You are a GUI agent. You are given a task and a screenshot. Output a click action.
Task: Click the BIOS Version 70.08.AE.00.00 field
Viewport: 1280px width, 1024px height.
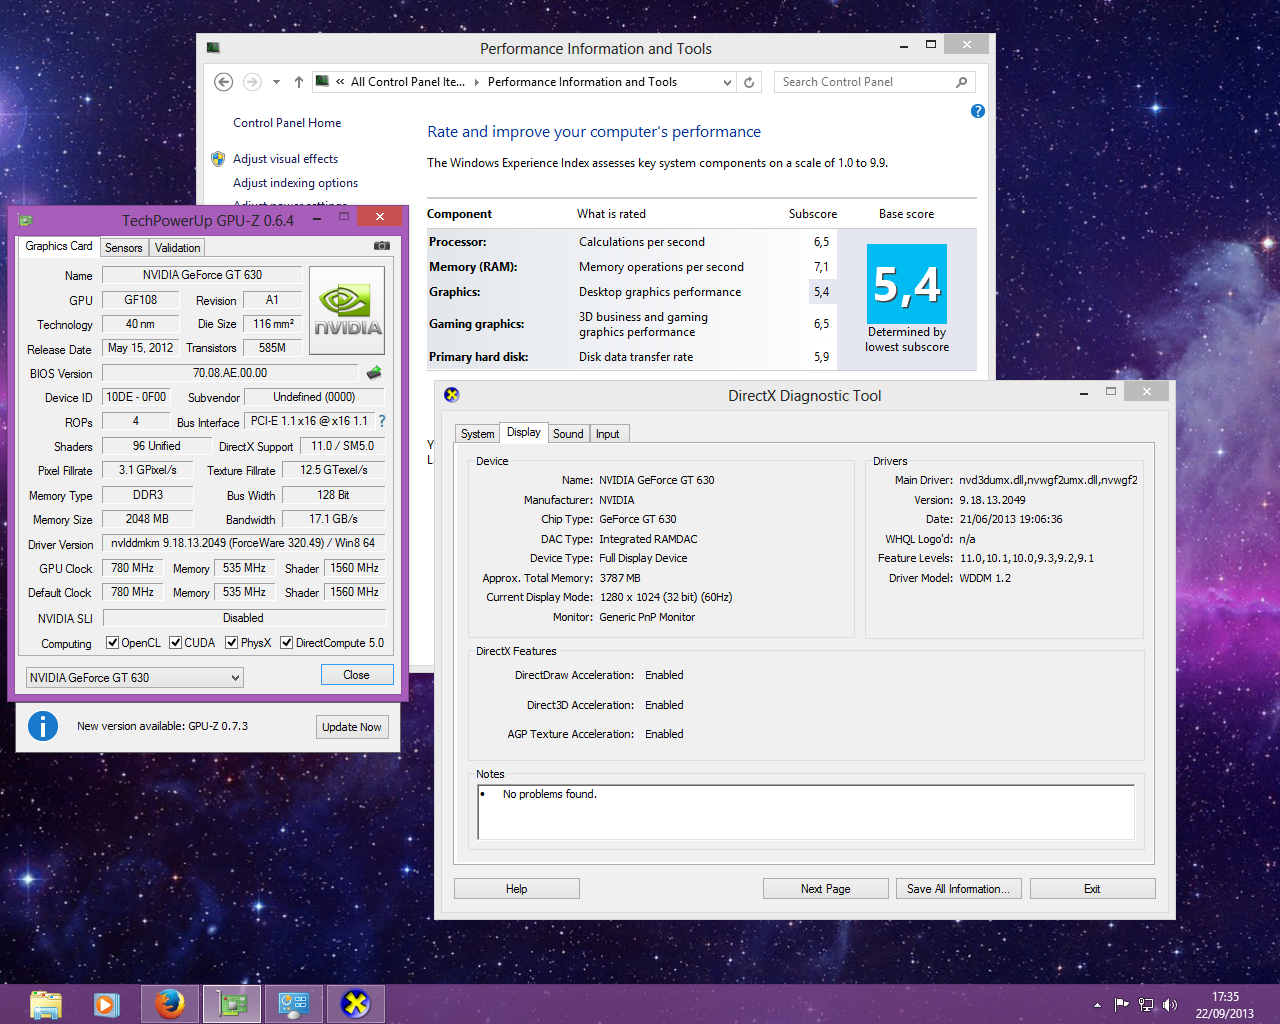[230, 373]
